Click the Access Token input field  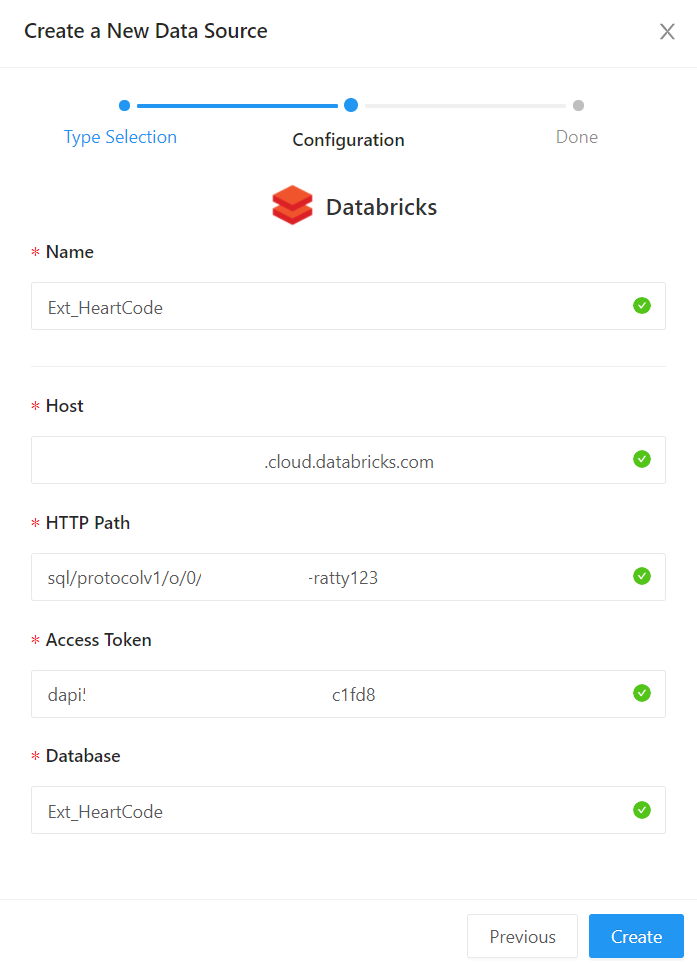330,694
